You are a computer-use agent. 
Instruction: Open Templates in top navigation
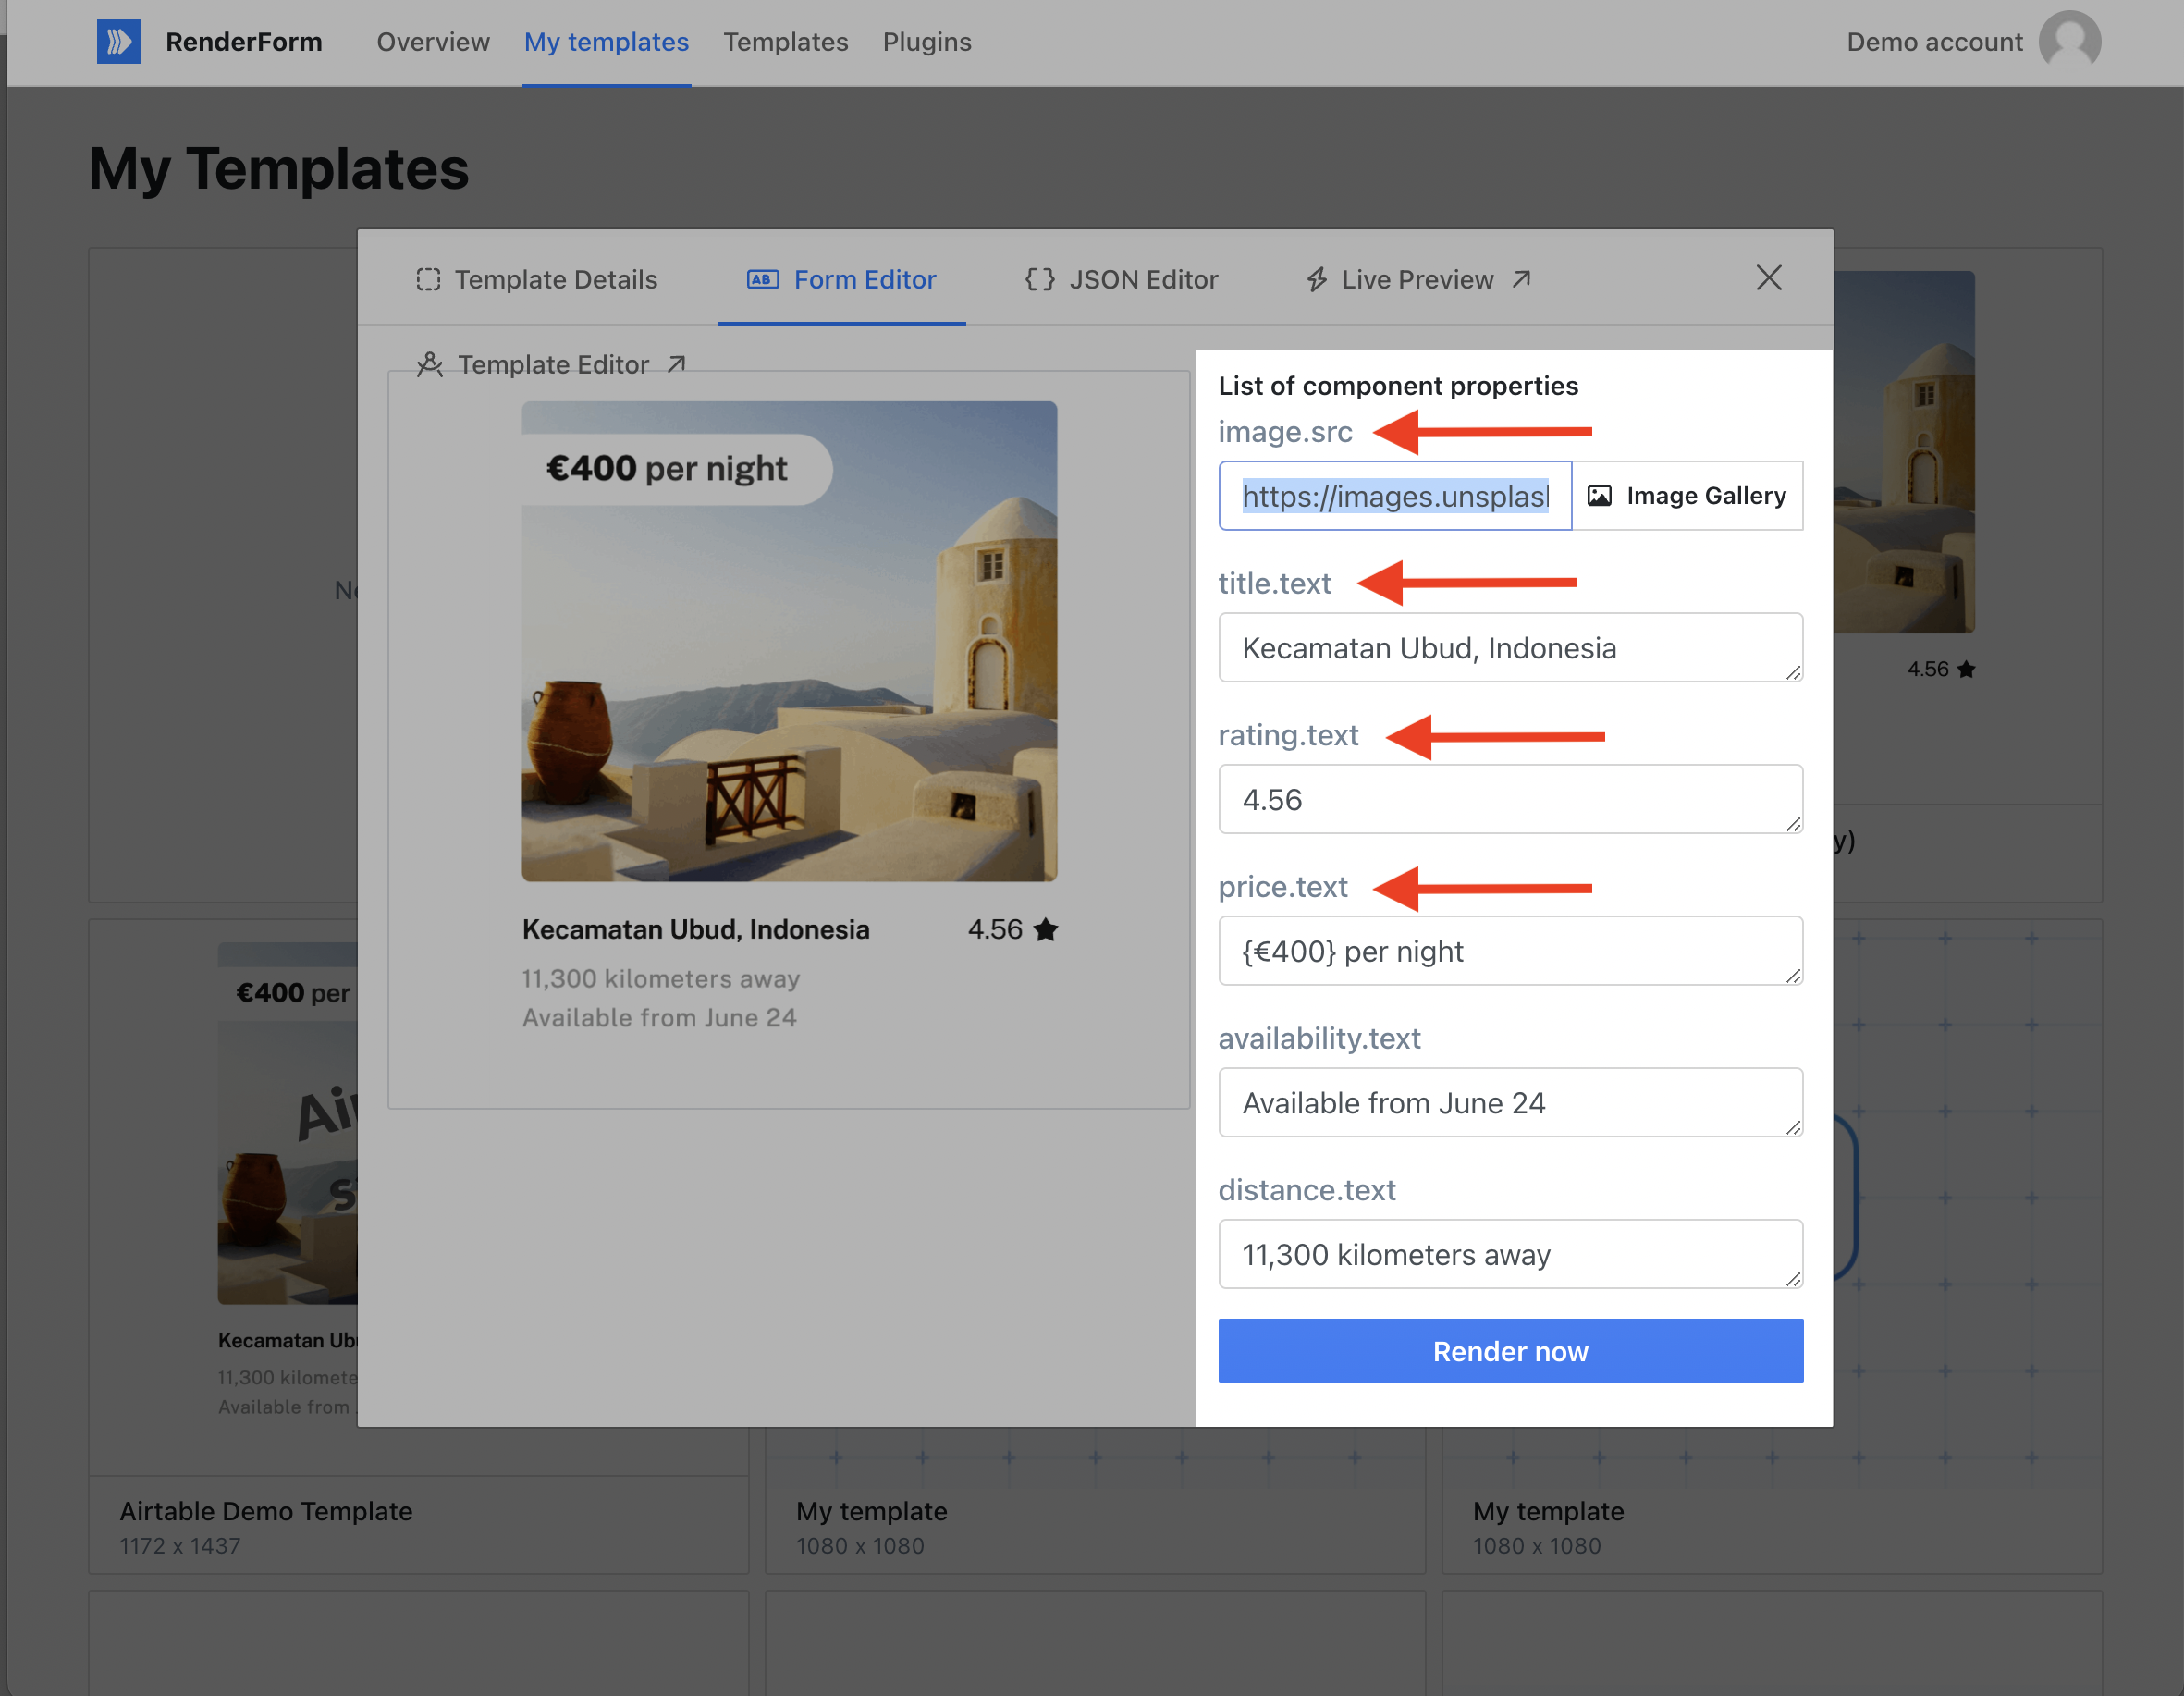[785, 42]
